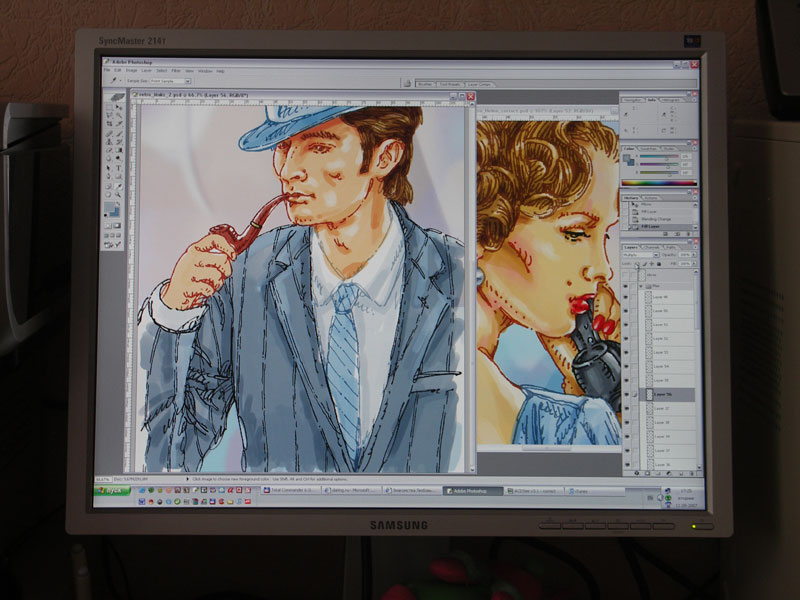The height and width of the screenshot is (600, 800).
Task: Select the Blur tool
Action: (109, 158)
